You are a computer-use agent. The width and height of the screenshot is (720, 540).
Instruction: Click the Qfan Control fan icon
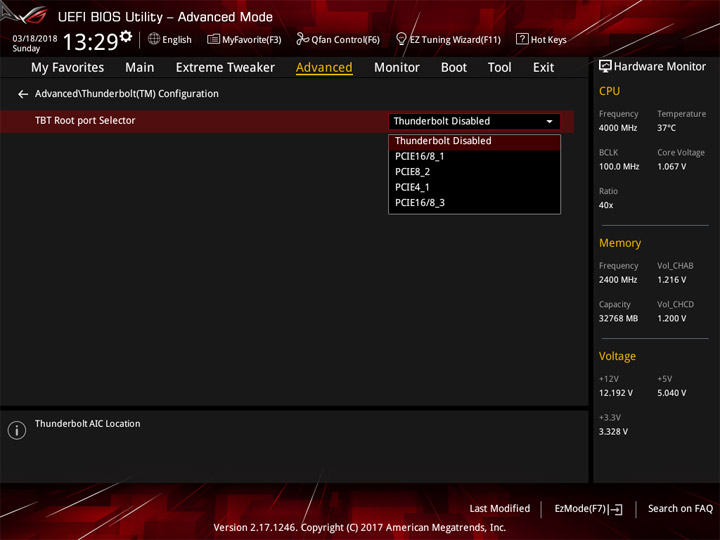(302, 39)
